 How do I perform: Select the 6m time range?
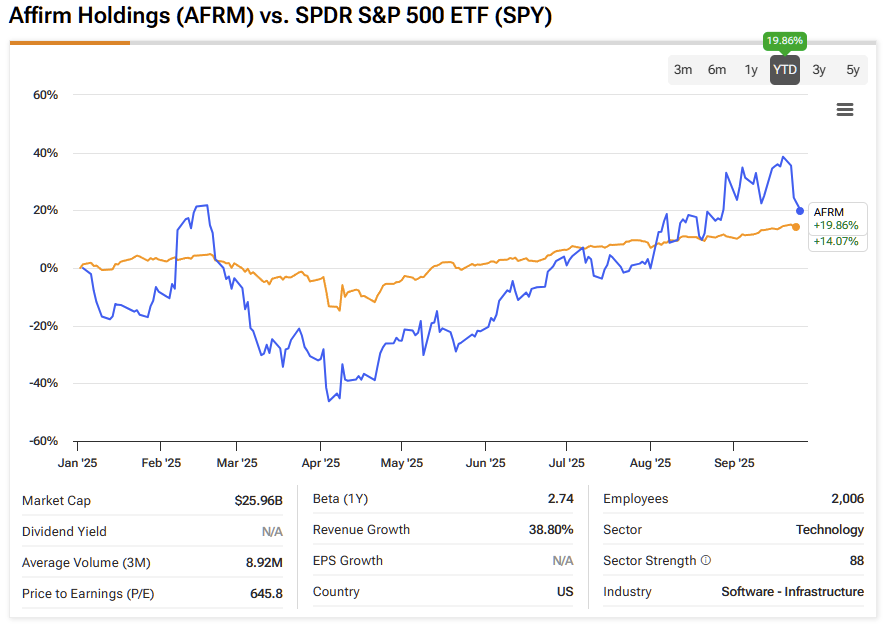pos(717,70)
